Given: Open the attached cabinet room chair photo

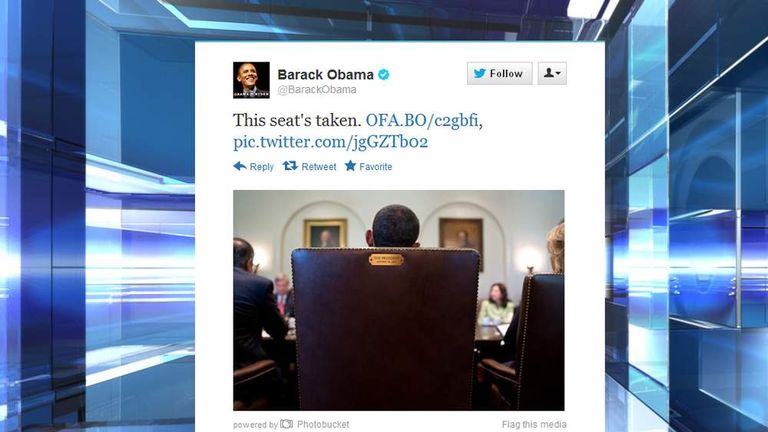Looking at the screenshot, I should pos(399,300).
